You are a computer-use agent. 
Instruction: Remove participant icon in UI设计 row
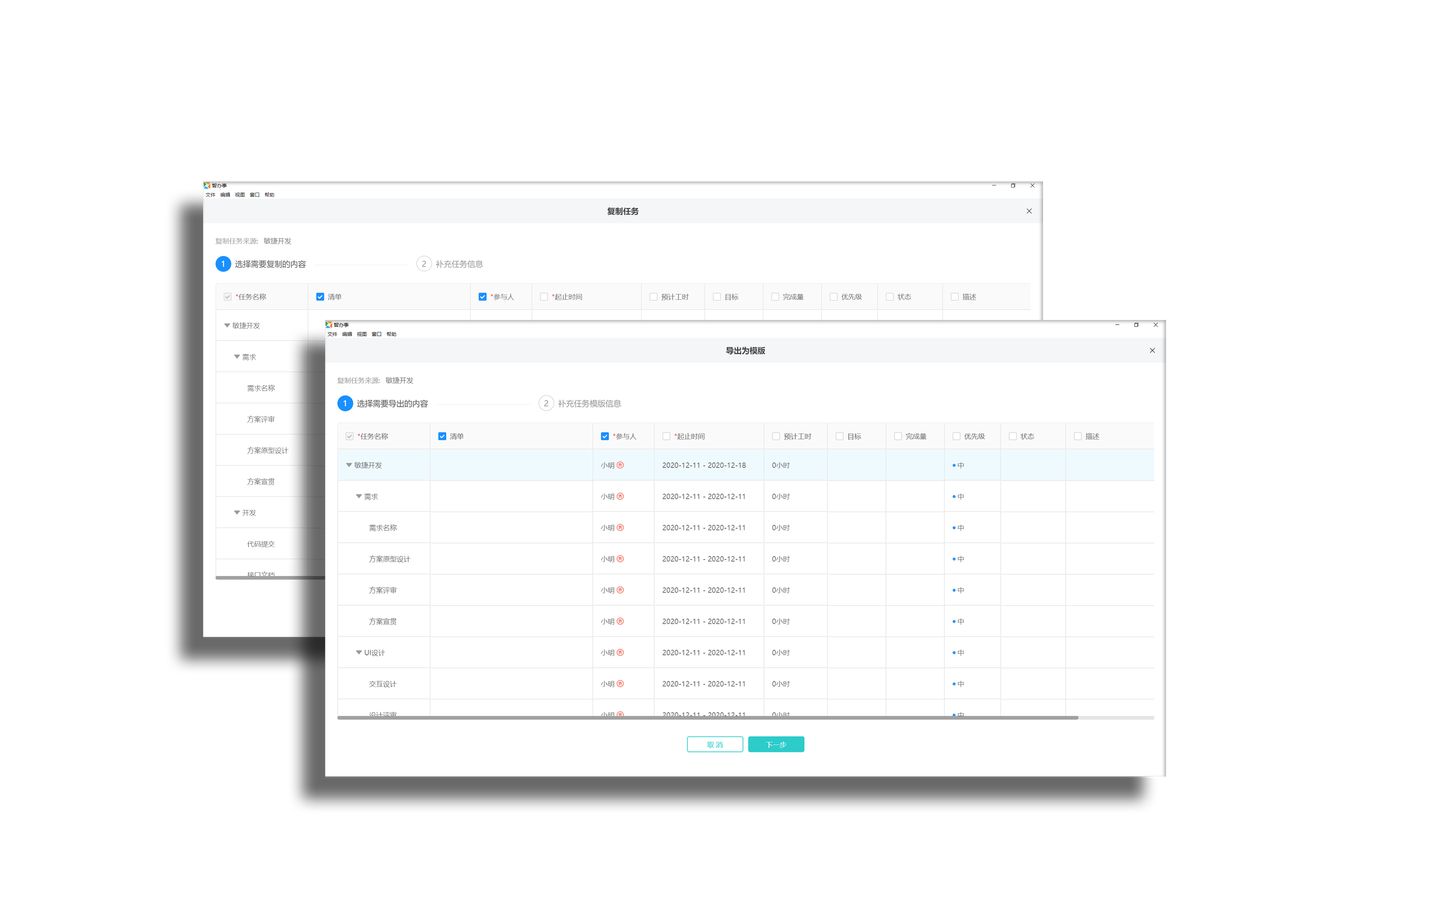pyautogui.click(x=620, y=652)
